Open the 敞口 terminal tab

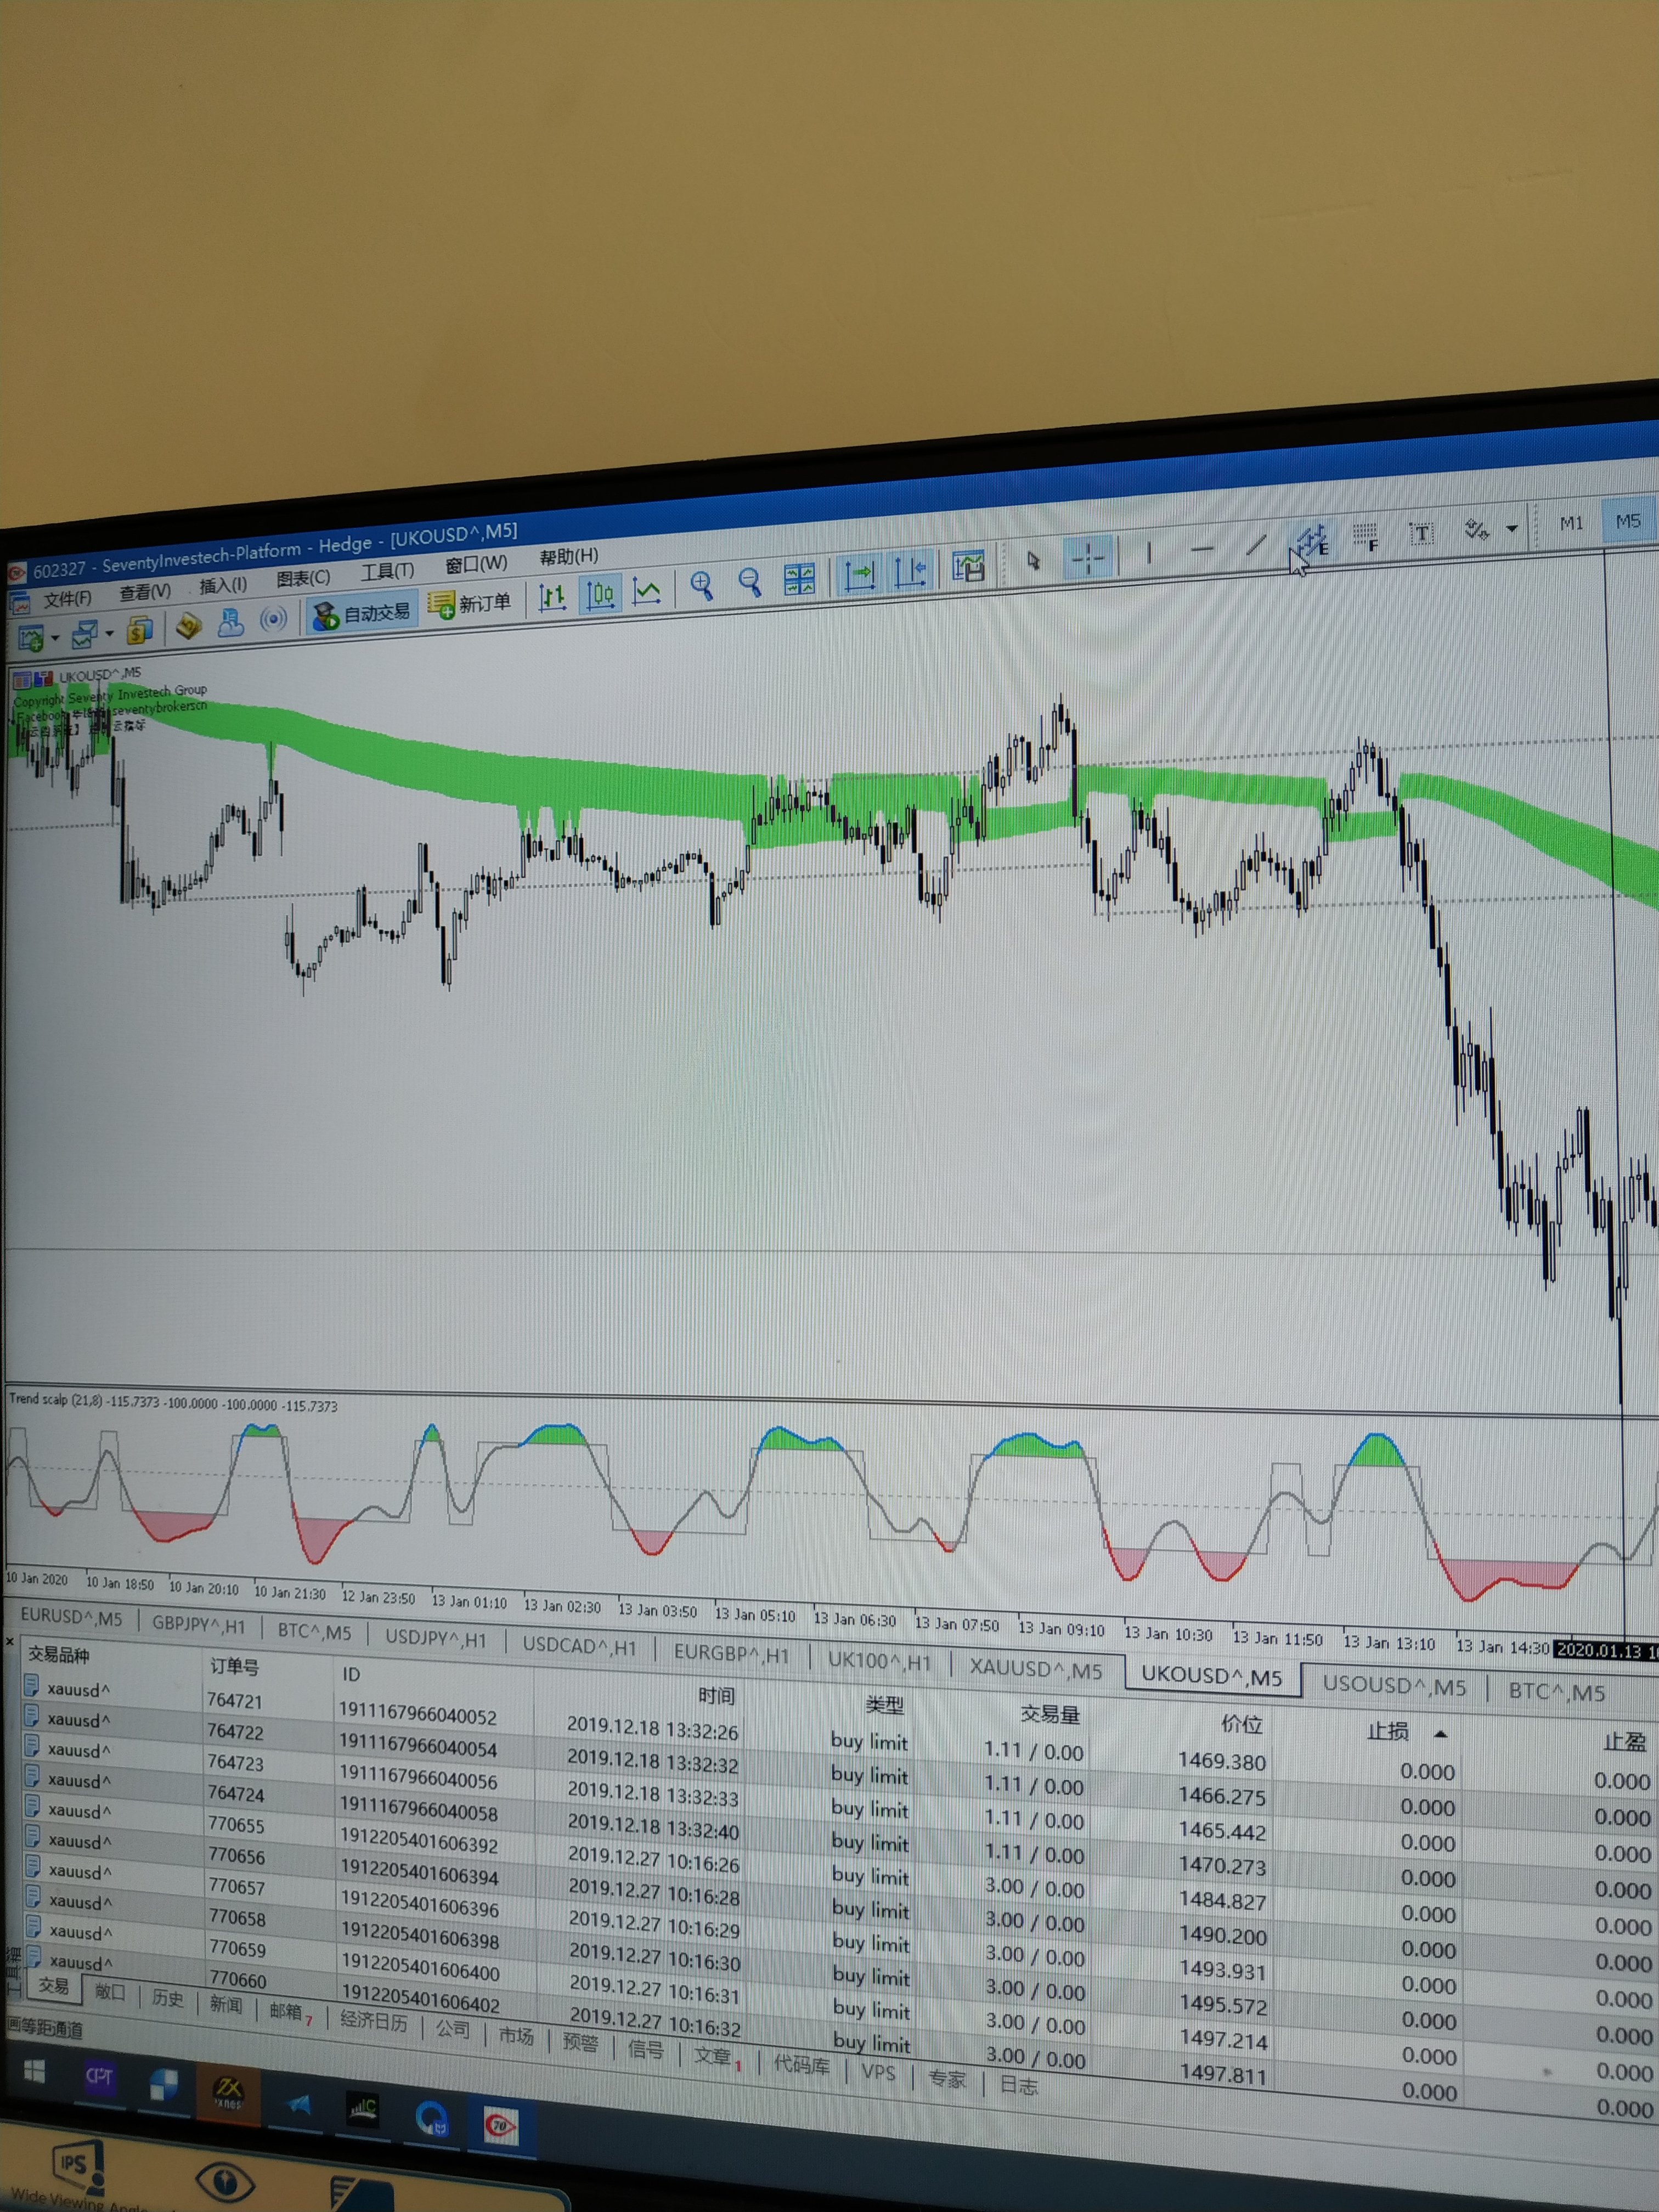tap(109, 1991)
